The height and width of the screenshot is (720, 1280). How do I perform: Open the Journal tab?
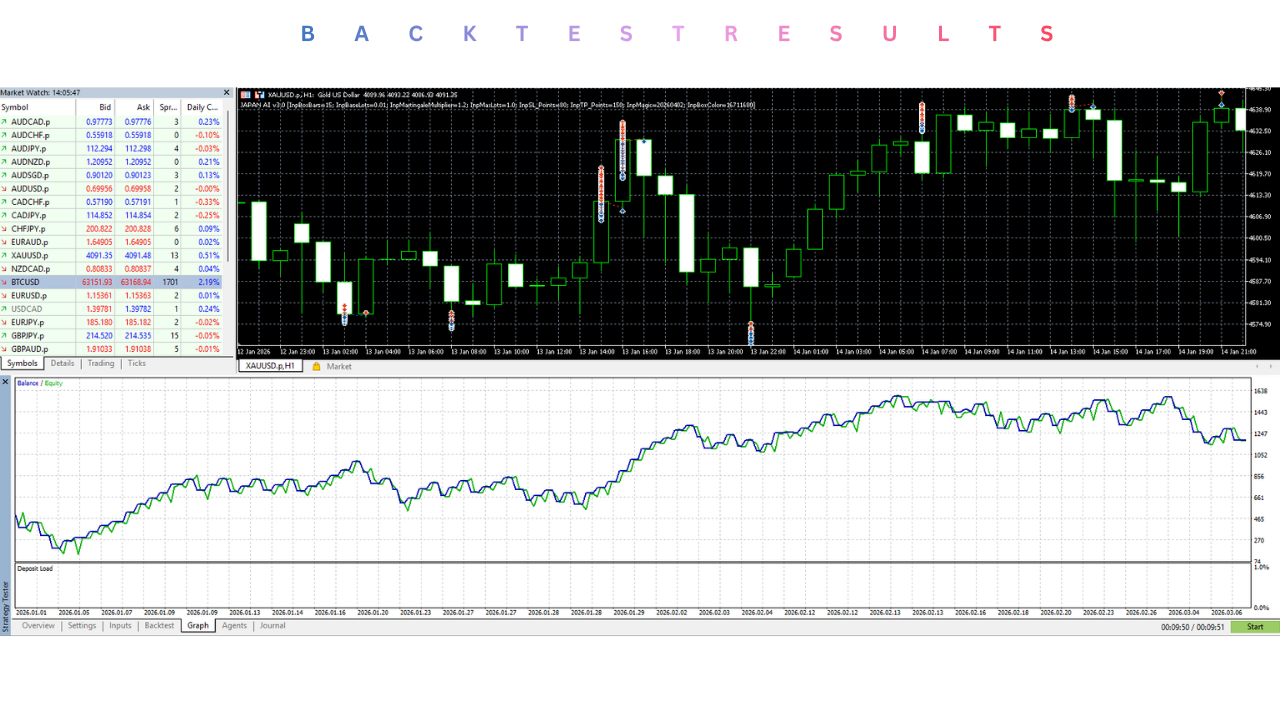click(273, 626)
